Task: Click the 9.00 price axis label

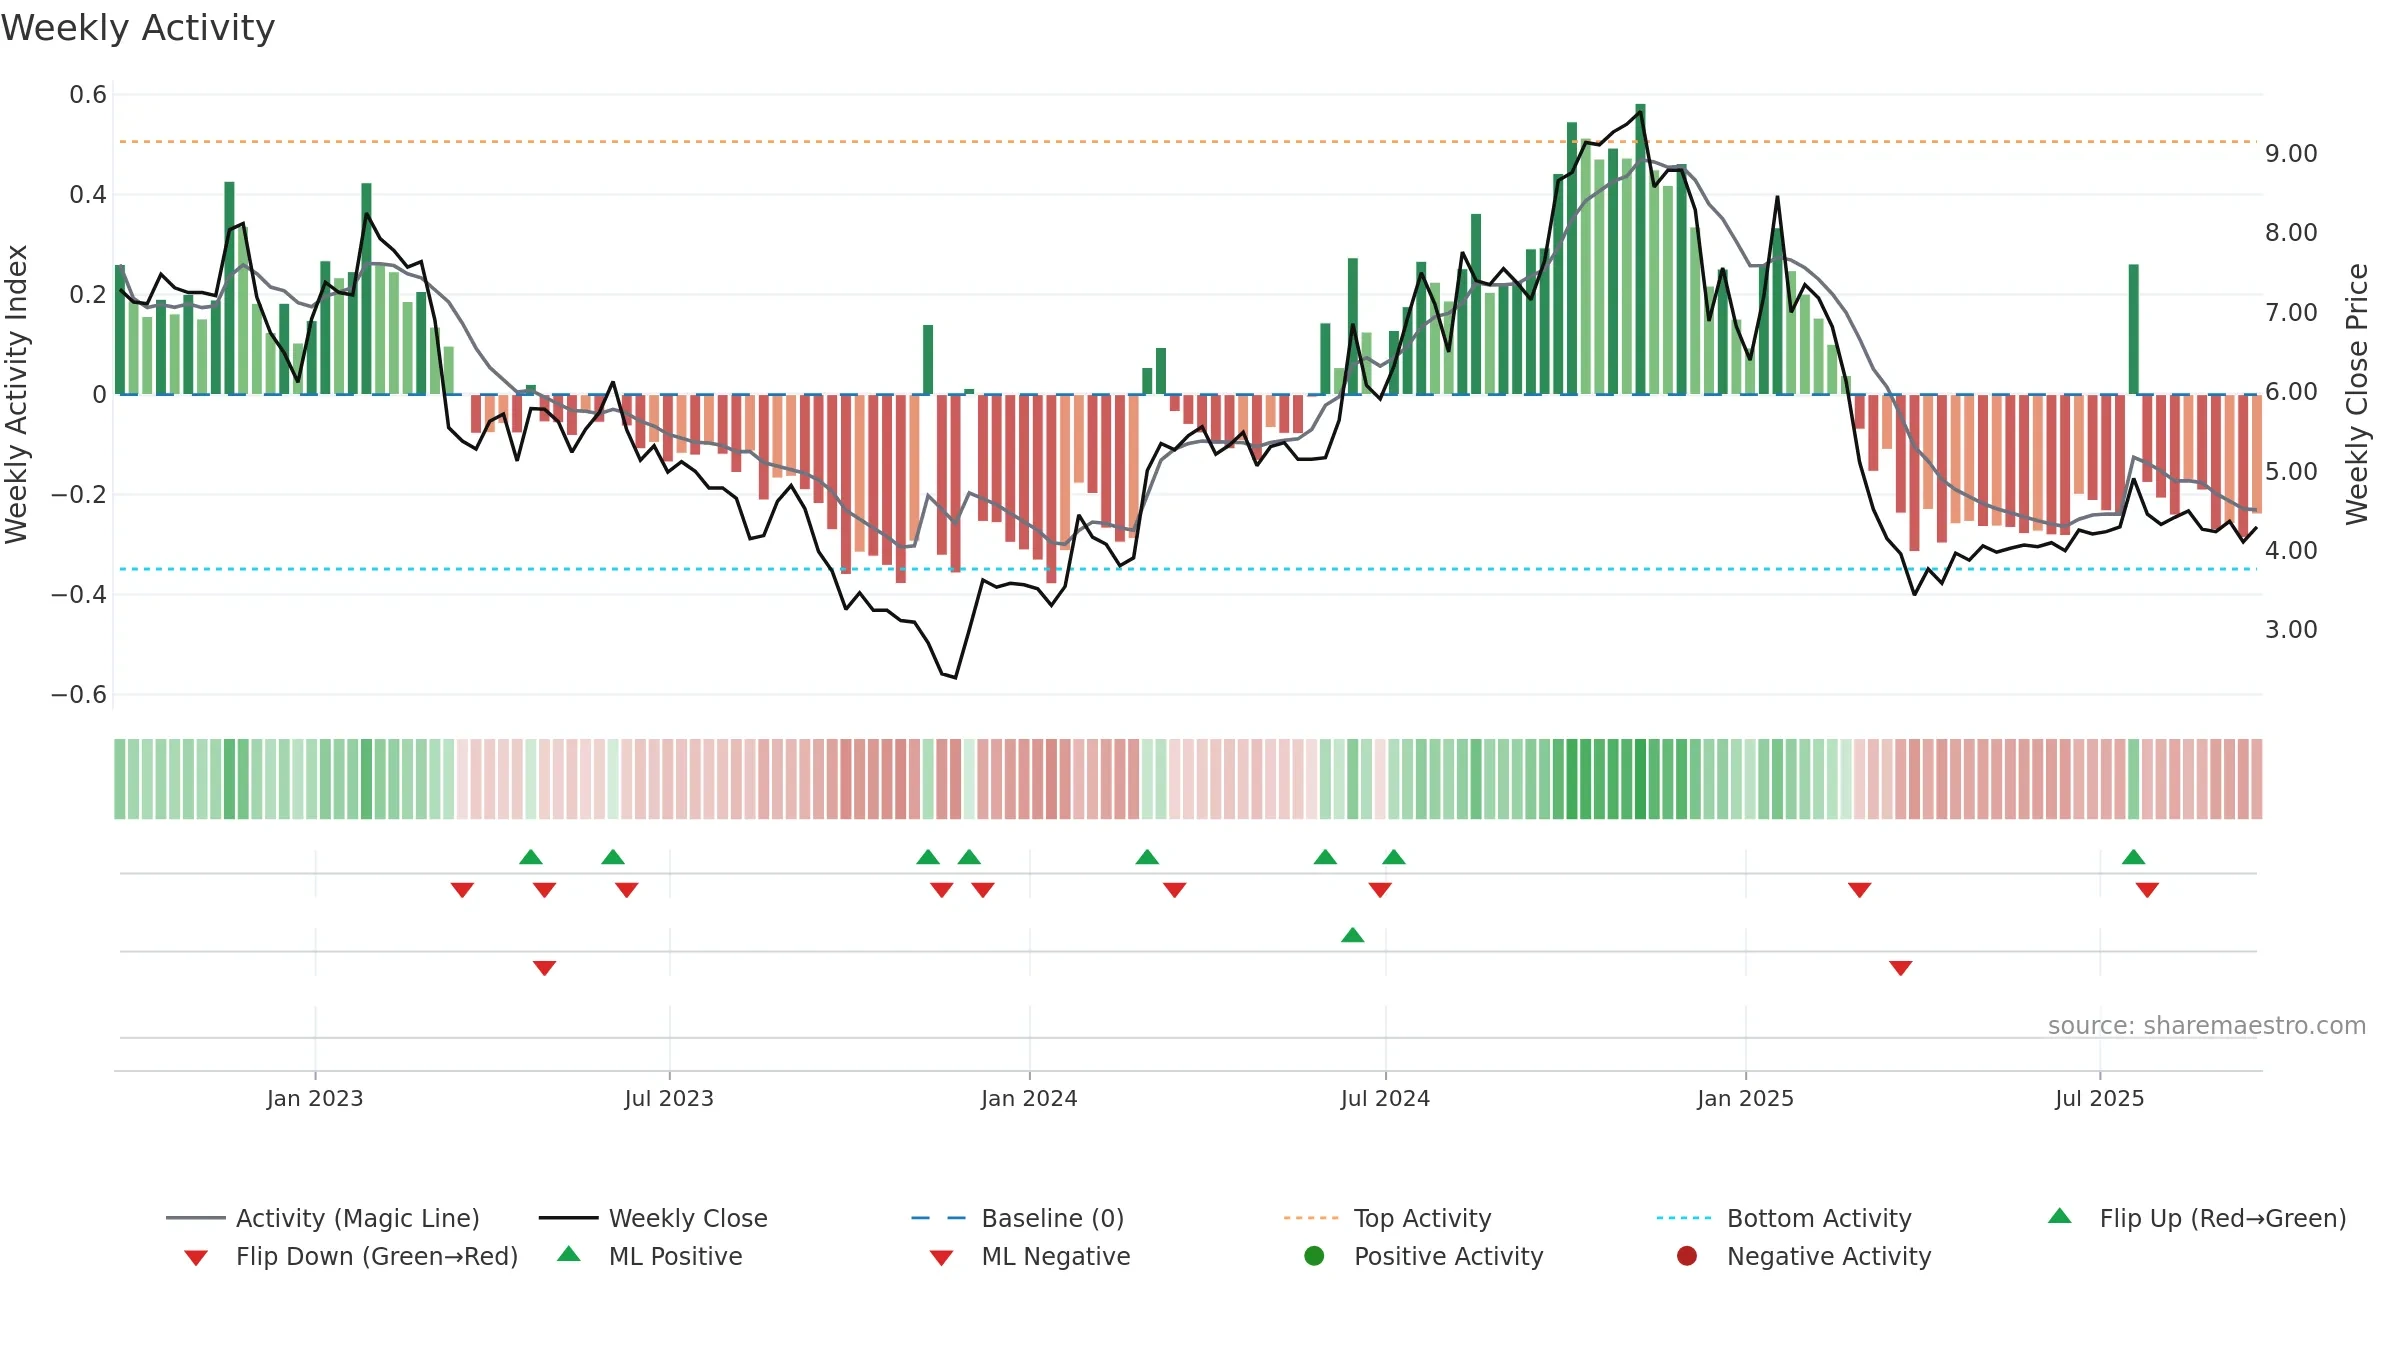Action: (x=2291, y=153)
